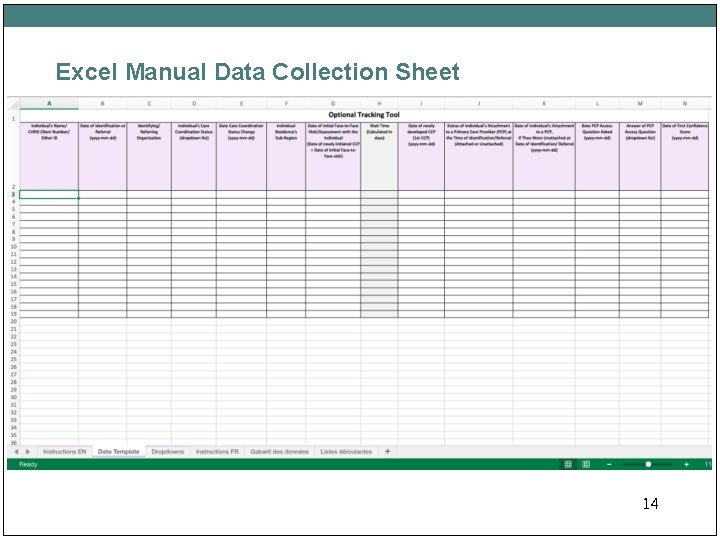This screenshot has width=720, height=540.
Task: Add a new sheet with plus button
Action: [x=388, y=452]
